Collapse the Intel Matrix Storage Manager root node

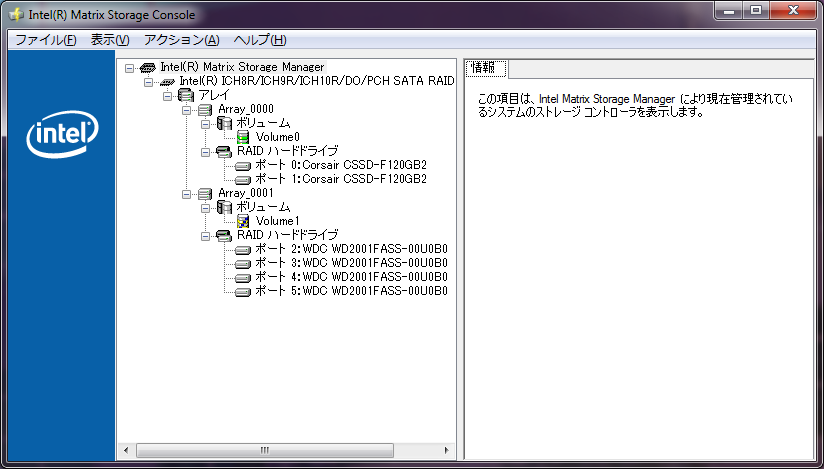click(x=129, y=68)
